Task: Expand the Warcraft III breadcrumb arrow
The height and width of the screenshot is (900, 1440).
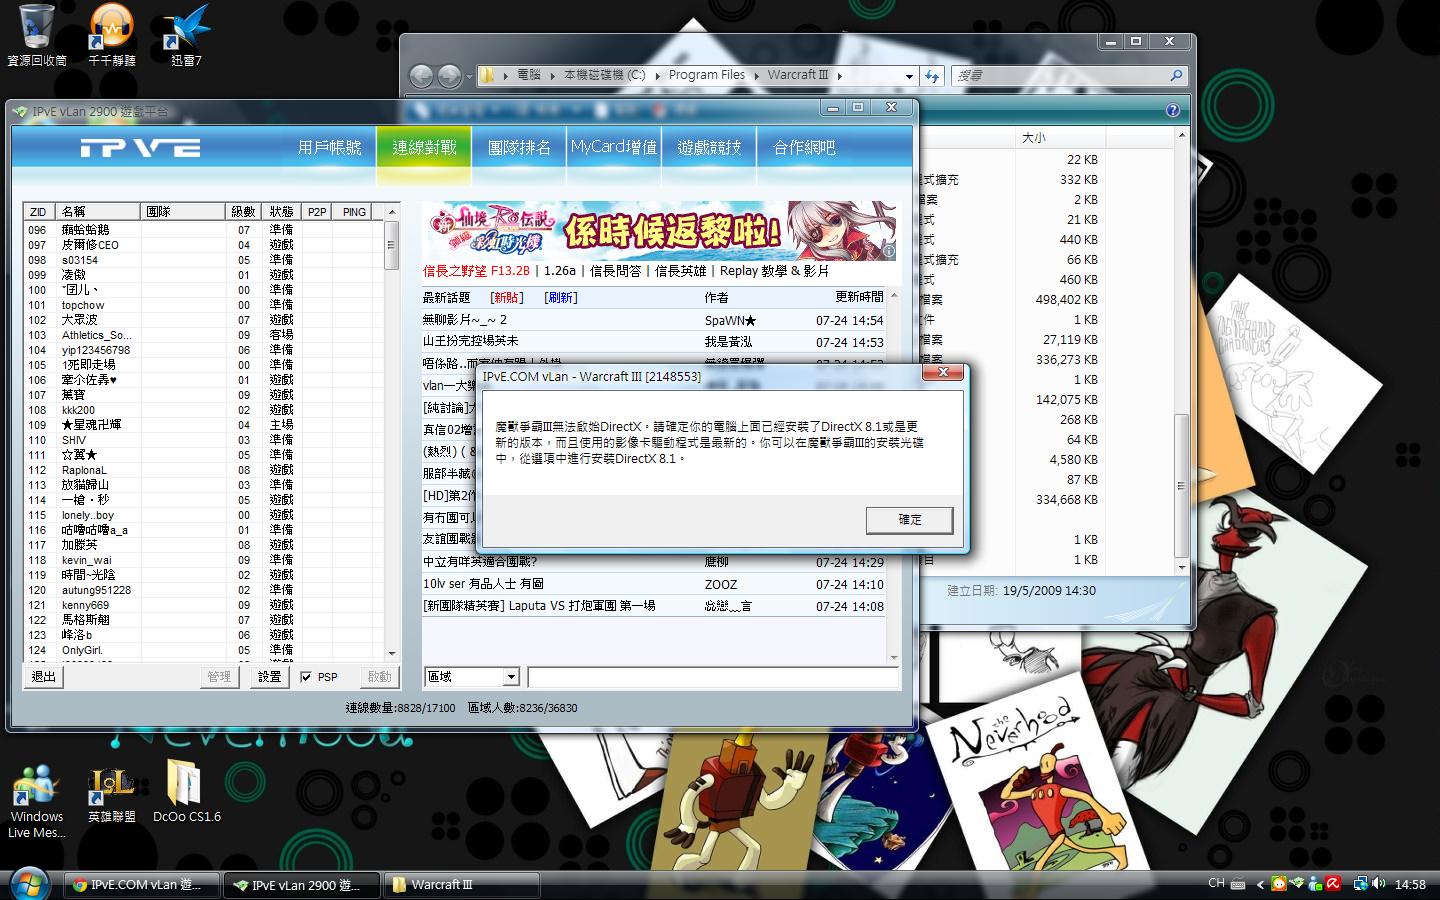Action: 839,75
